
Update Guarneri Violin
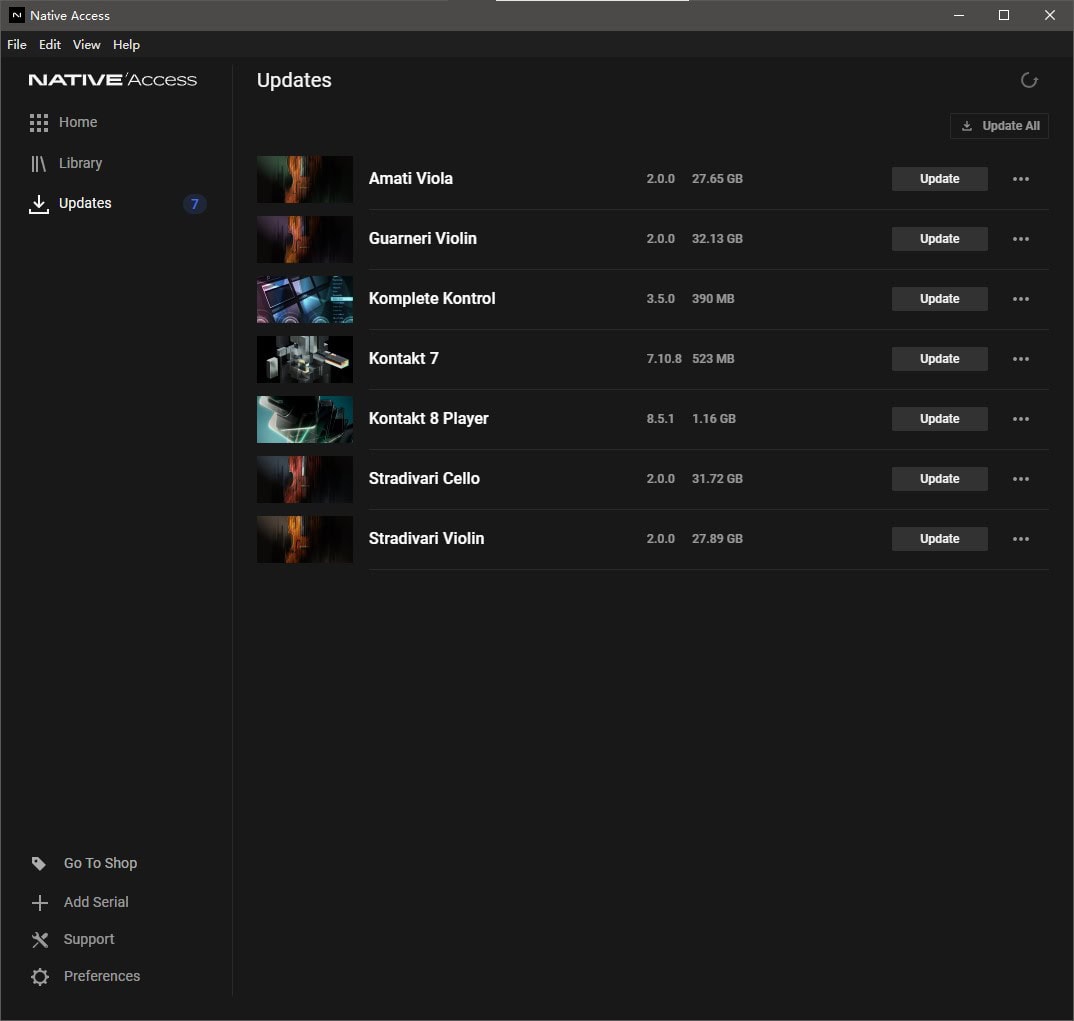pyautogui.click(x=939, y=239)
